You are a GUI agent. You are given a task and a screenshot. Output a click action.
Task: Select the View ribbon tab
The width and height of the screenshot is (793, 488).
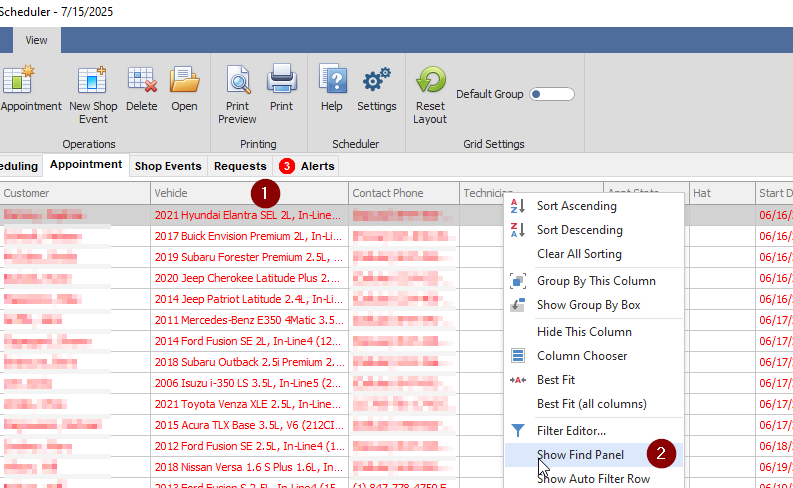(36, 40)
